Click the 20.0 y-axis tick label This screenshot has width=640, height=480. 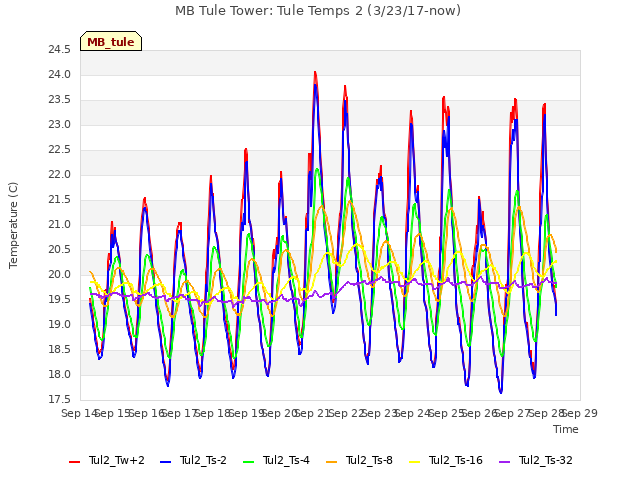point(60,275)
